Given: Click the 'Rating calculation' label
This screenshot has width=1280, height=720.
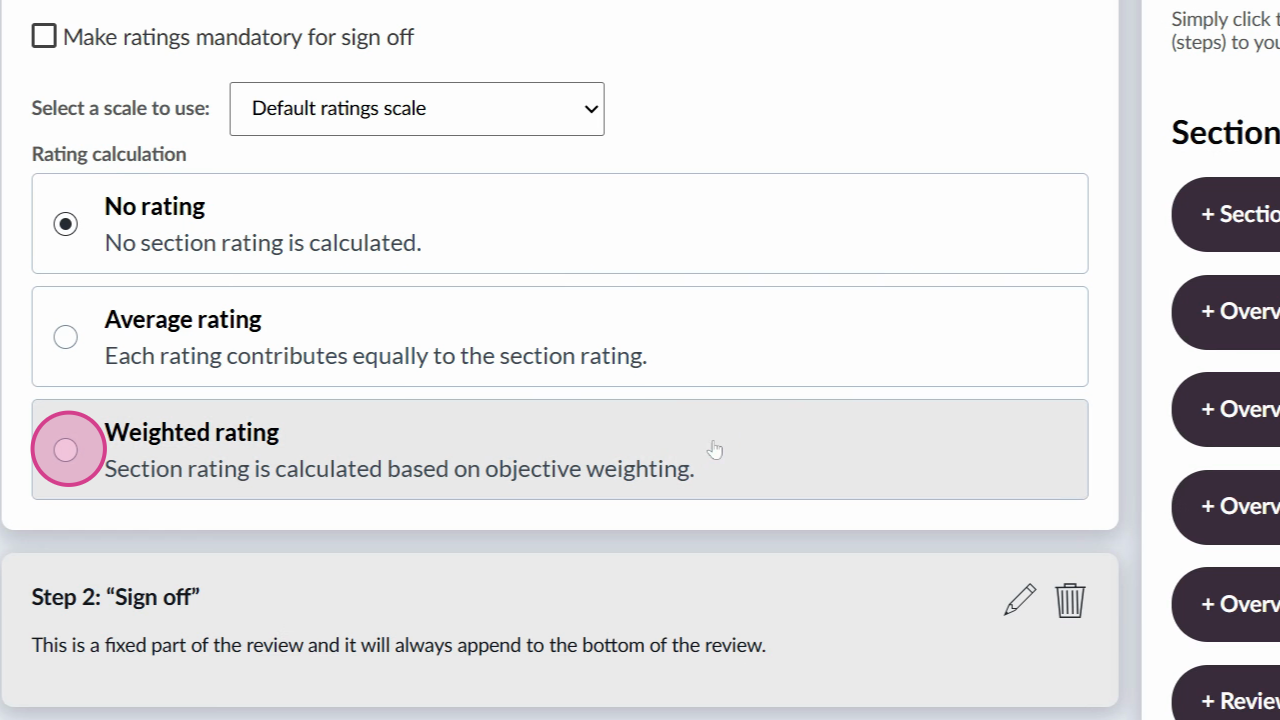Looking at the screenshot, I should point(109,154).
